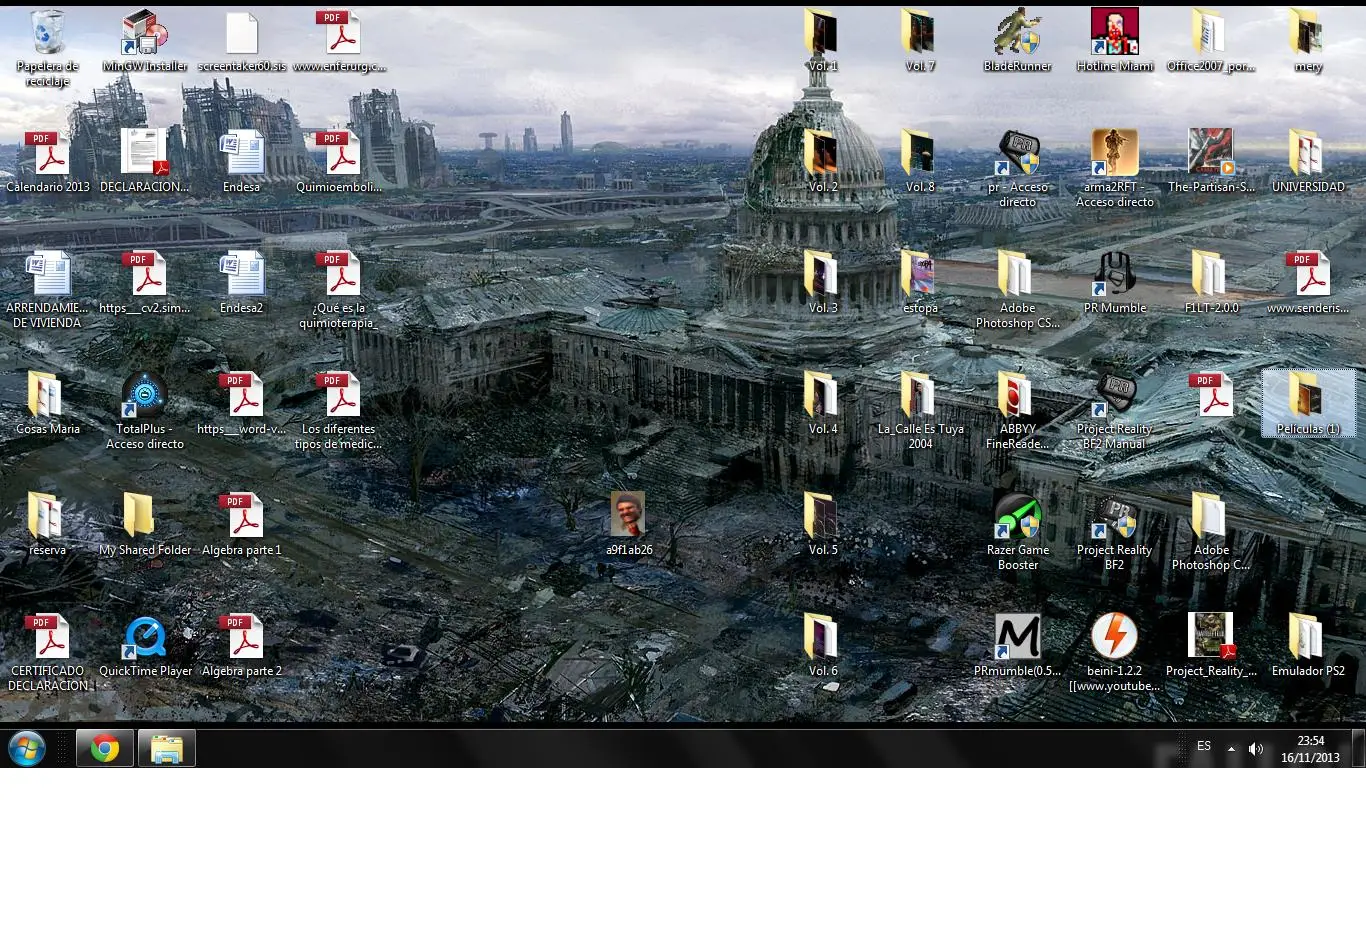Open the Emulador PS2 folder
The height and width of the screenshot is (936, 1366).
pos(1308,646)
